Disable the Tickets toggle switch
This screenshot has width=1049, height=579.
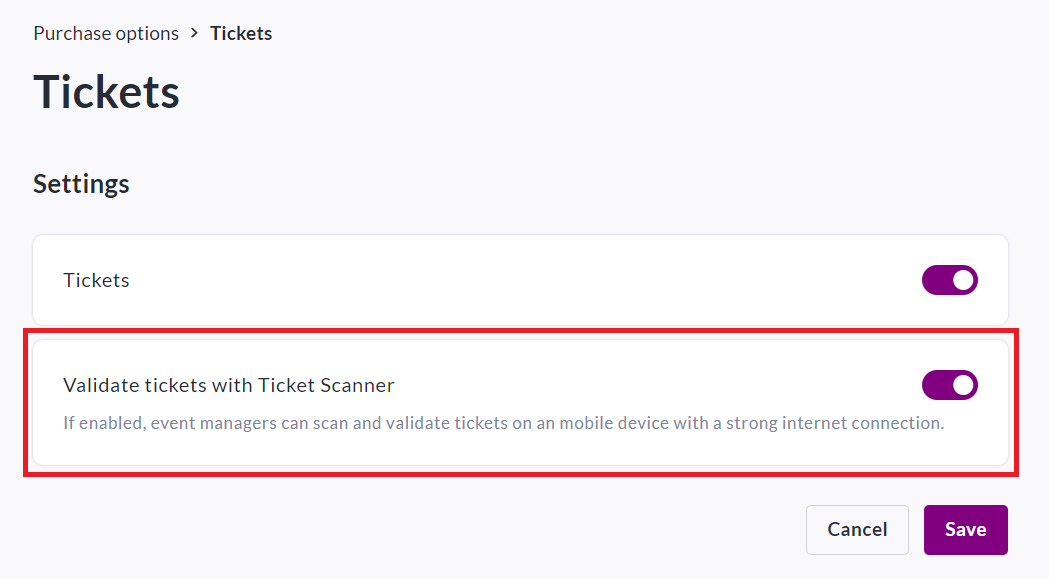pyautogui.click(x=949, y=280)
